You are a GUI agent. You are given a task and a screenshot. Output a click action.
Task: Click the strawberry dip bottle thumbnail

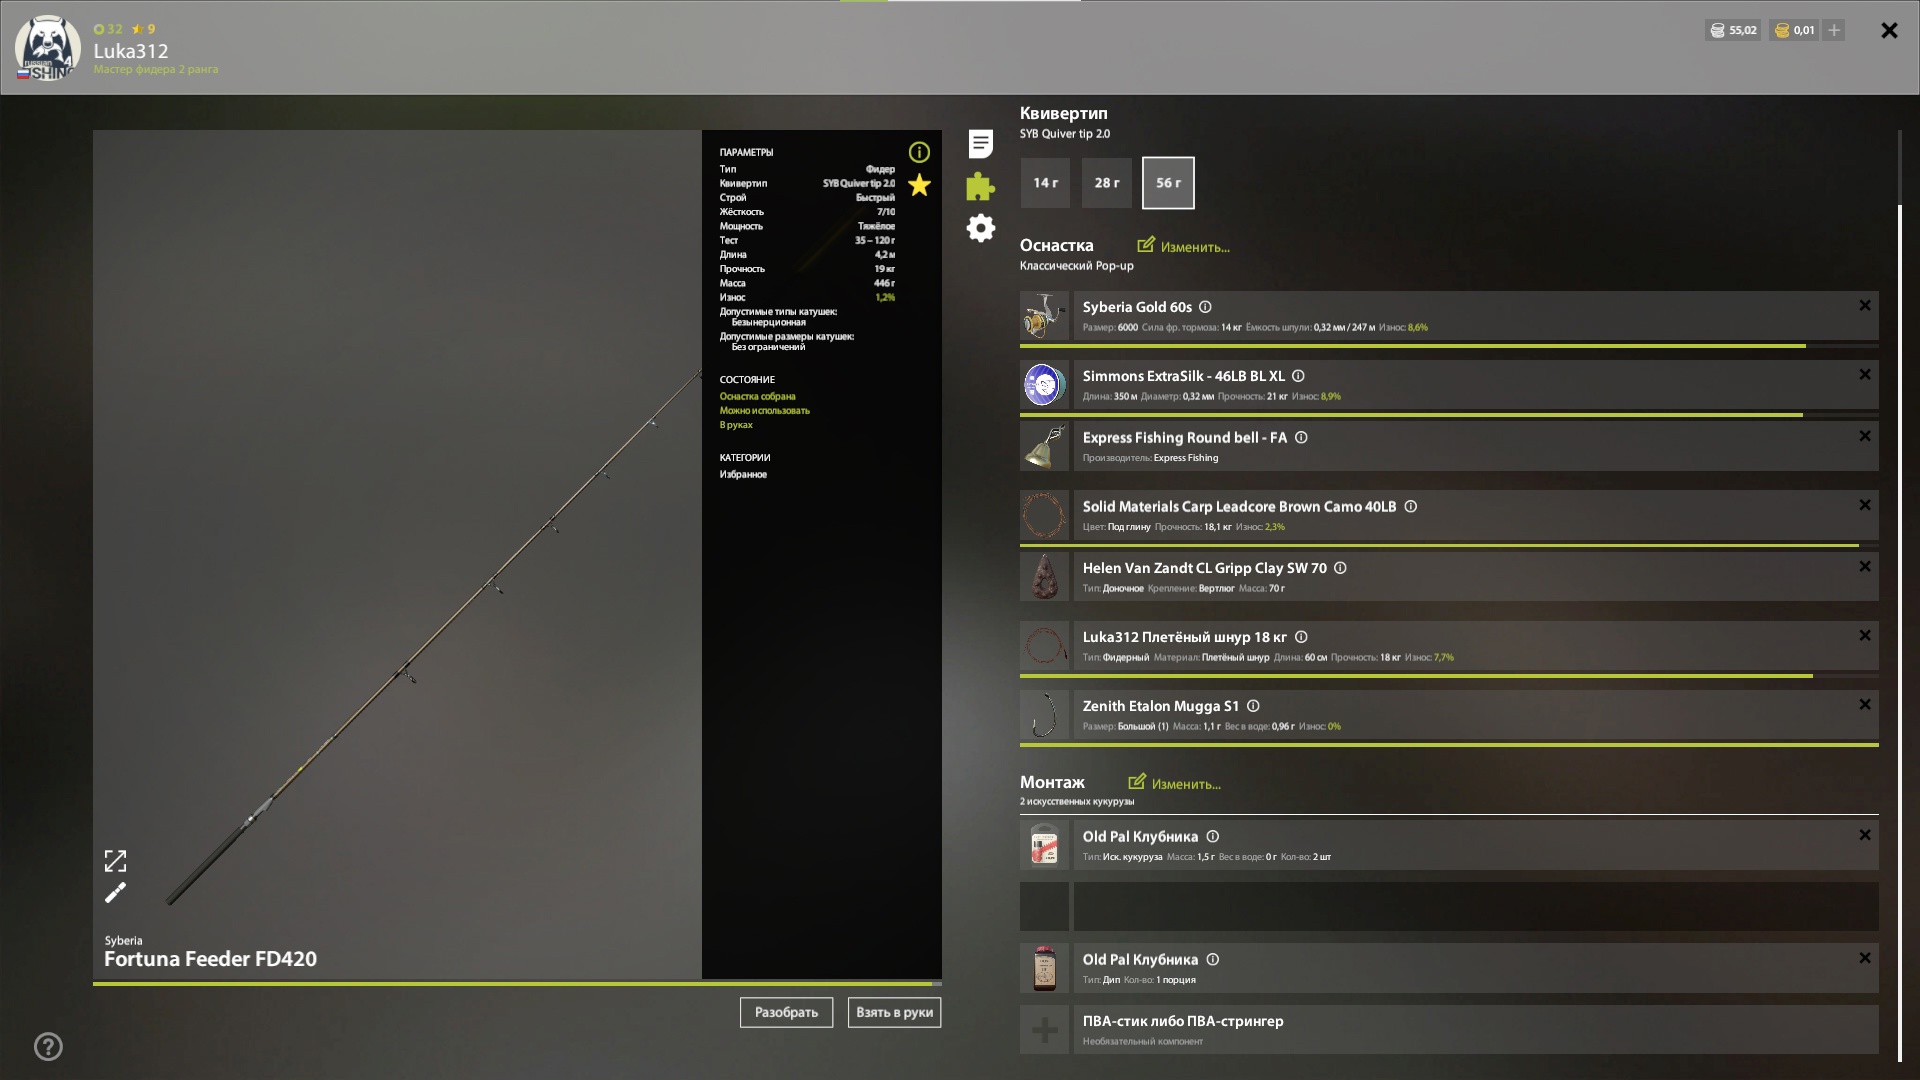coord(1044,968)
